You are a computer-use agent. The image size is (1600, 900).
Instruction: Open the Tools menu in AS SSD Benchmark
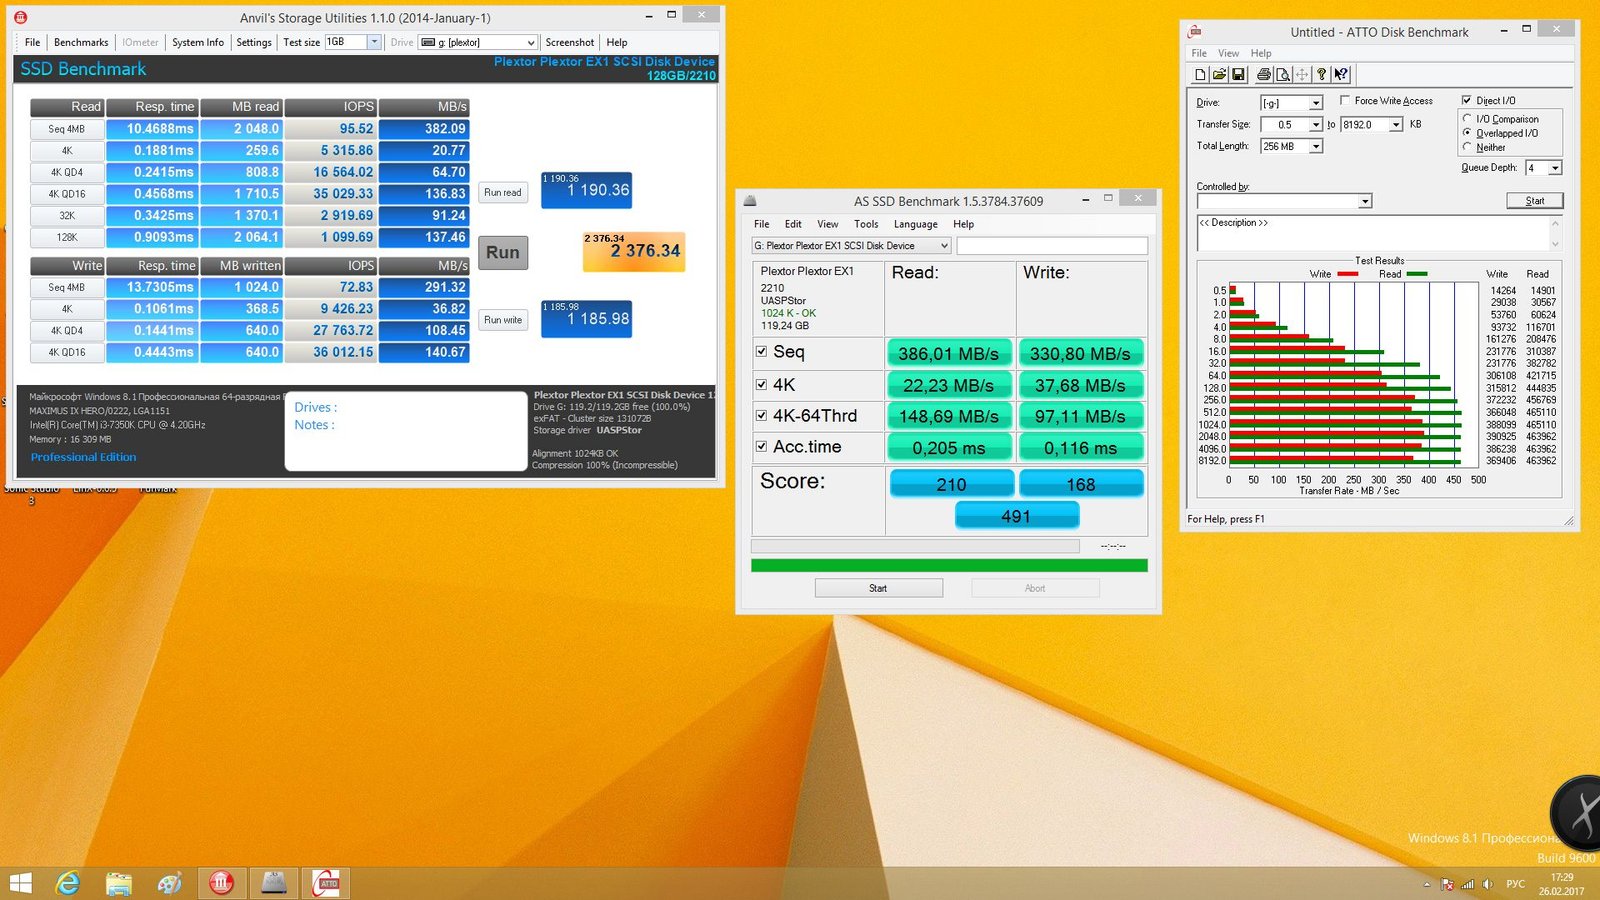point(866,224)
